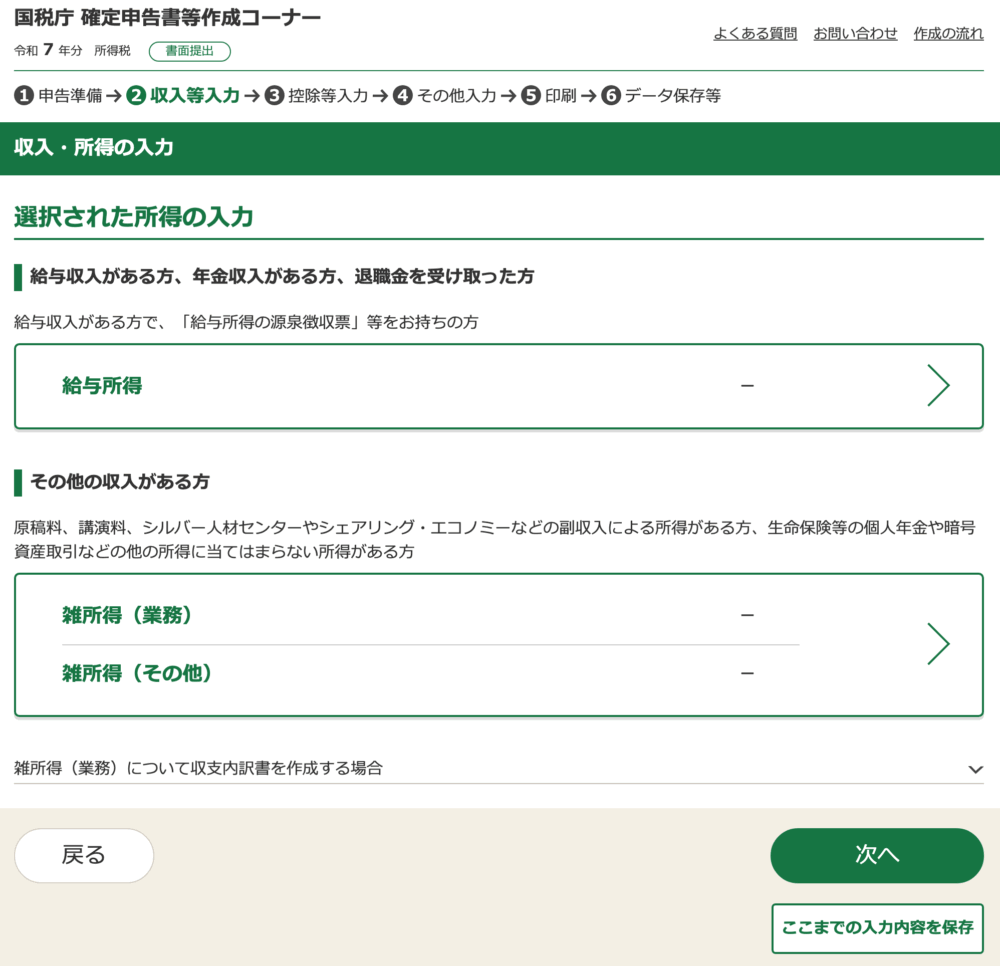Open the 雑所得 entry section via its arrow

click(x=938, y=644)
